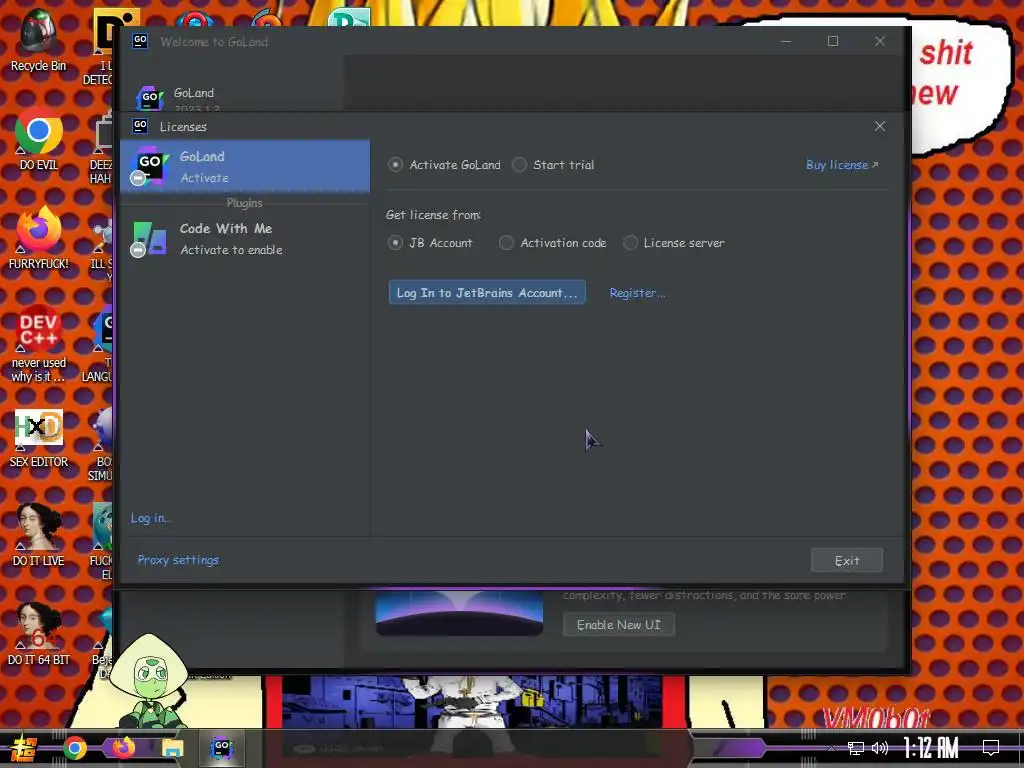Click Enable New UI in Welcome window

618,625
